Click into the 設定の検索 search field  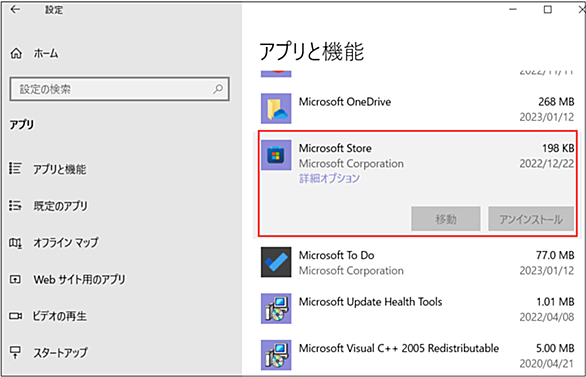coord(119,89)
